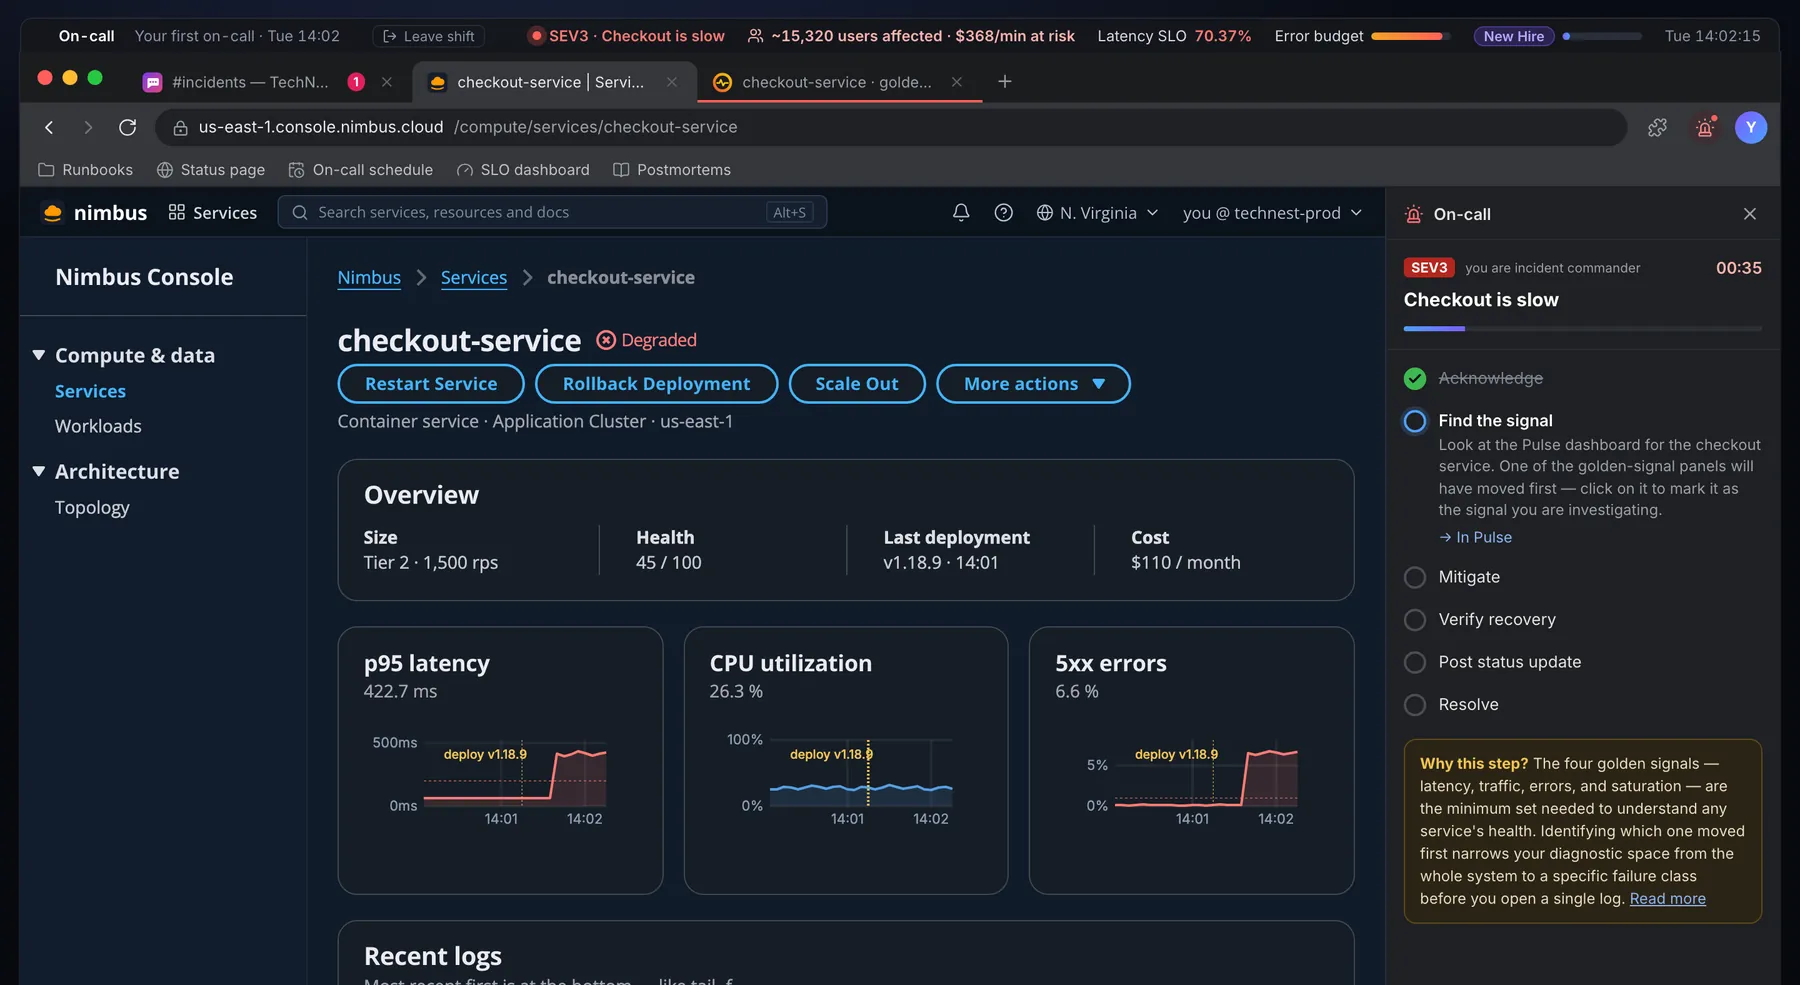Viewport: 1800px width, 985px height.
Task: Select the Mitigate step circle
Action: [1415, 577]
